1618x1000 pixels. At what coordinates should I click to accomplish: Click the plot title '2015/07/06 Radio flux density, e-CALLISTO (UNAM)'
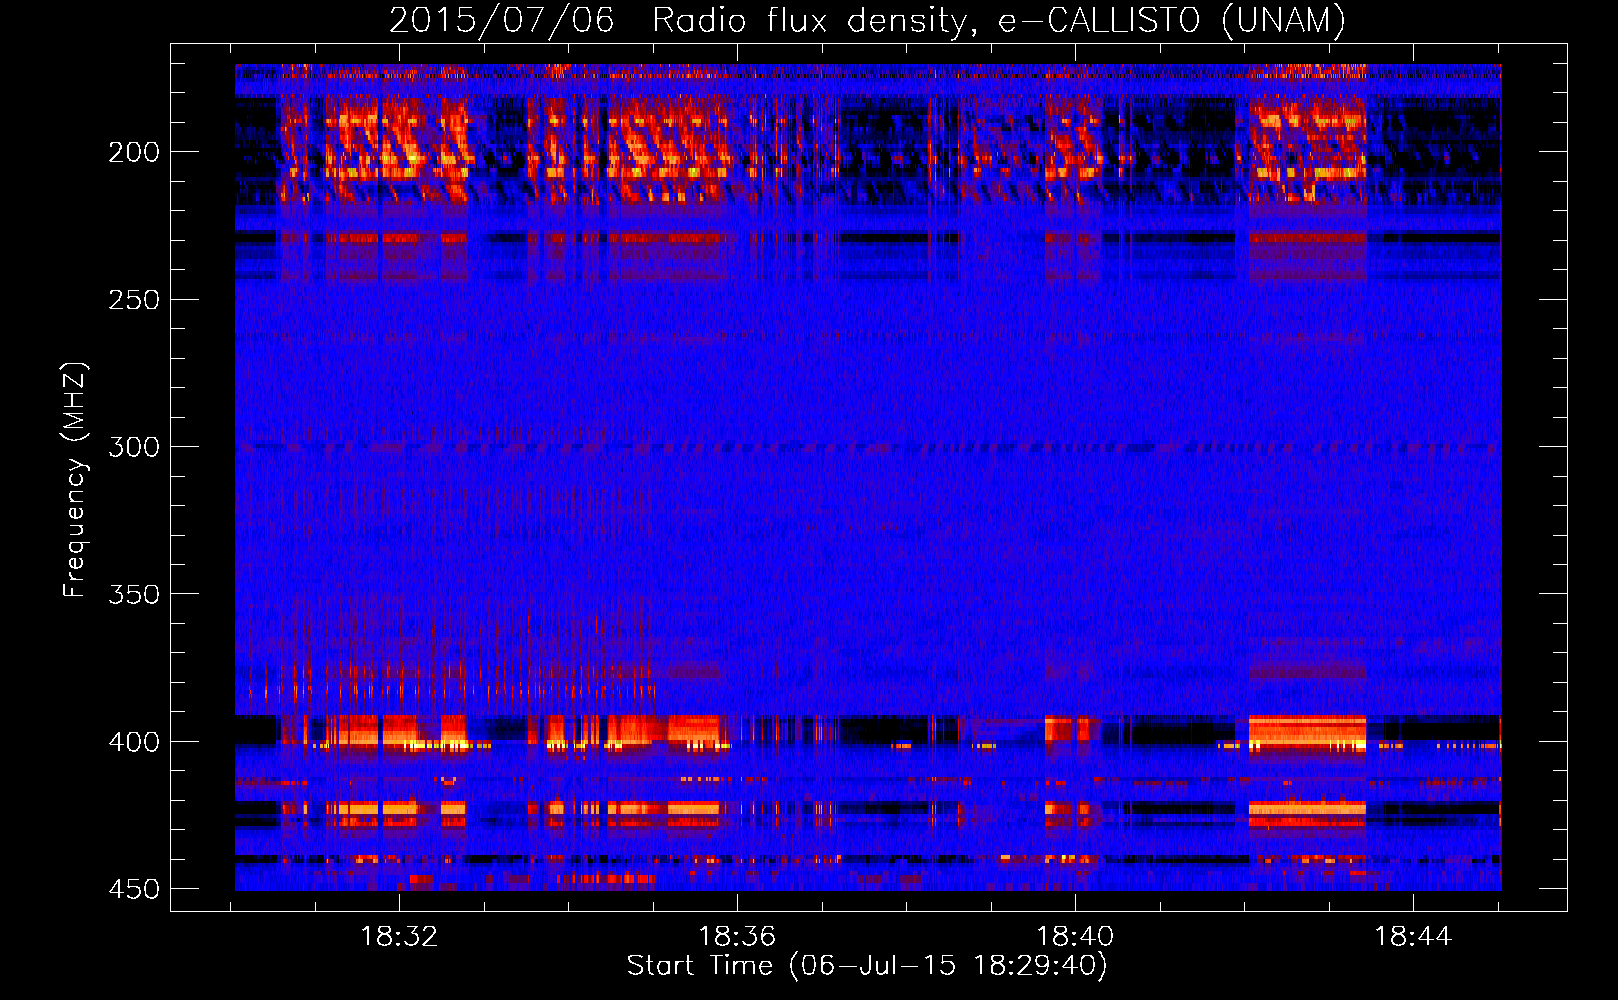[868, 20]
